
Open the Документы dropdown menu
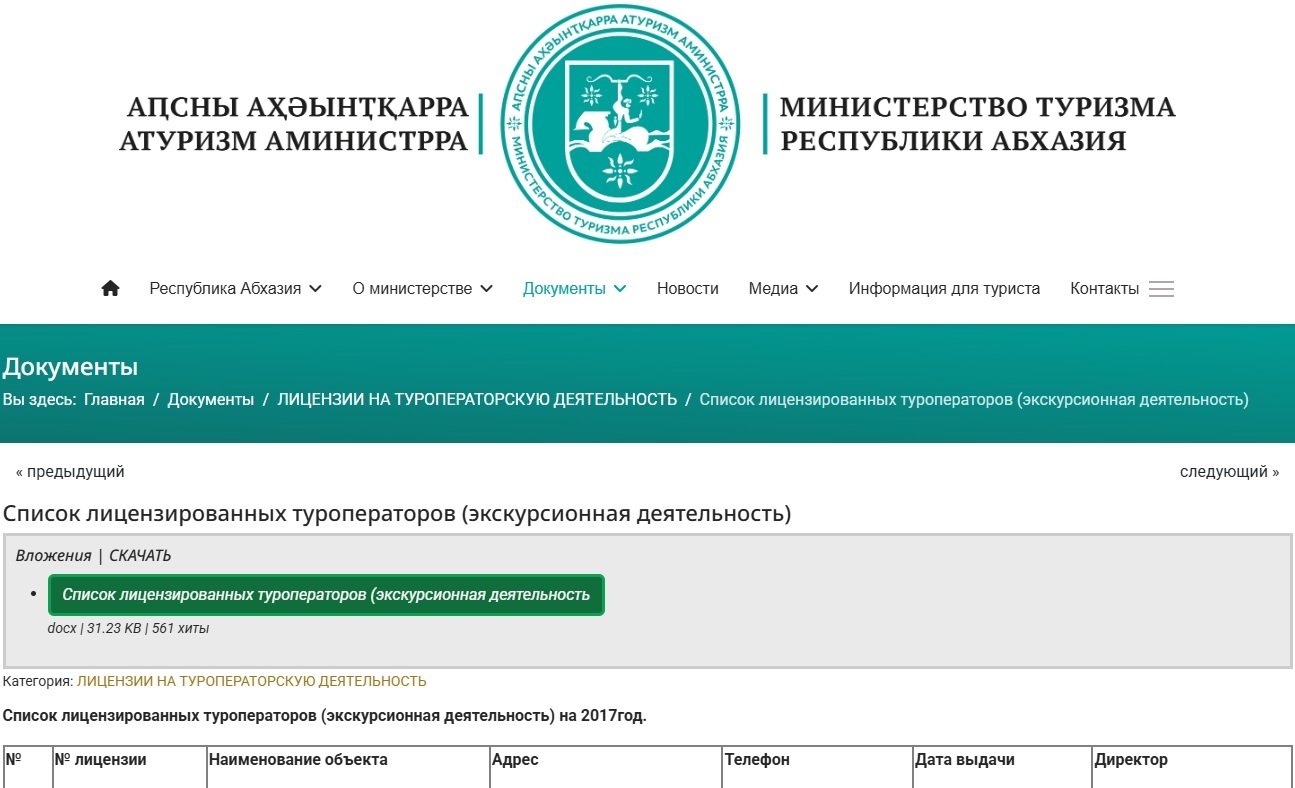pos(574,289)
